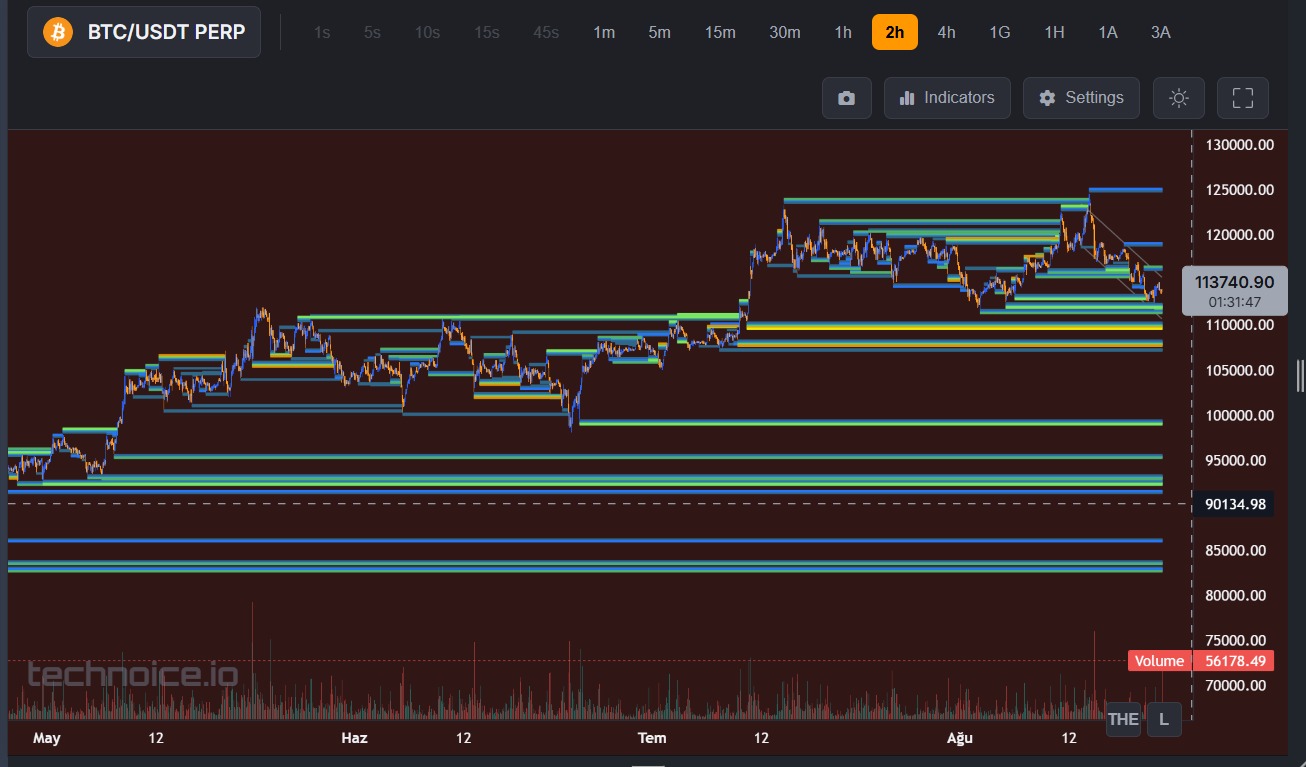Click the Ağu label on the time axis

pyautogui.click(x=959, y=739)
